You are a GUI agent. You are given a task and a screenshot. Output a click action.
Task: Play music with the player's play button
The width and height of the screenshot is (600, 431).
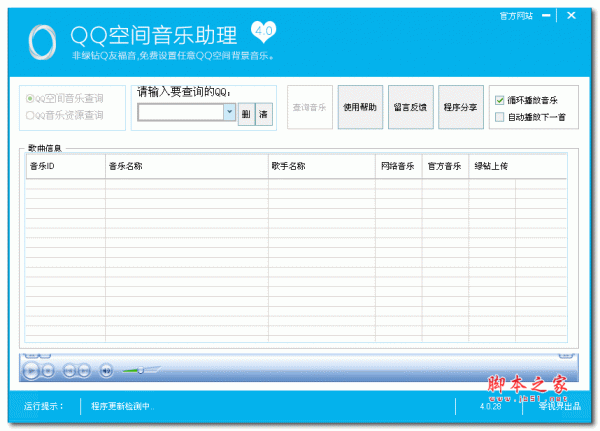click(31, 371)
